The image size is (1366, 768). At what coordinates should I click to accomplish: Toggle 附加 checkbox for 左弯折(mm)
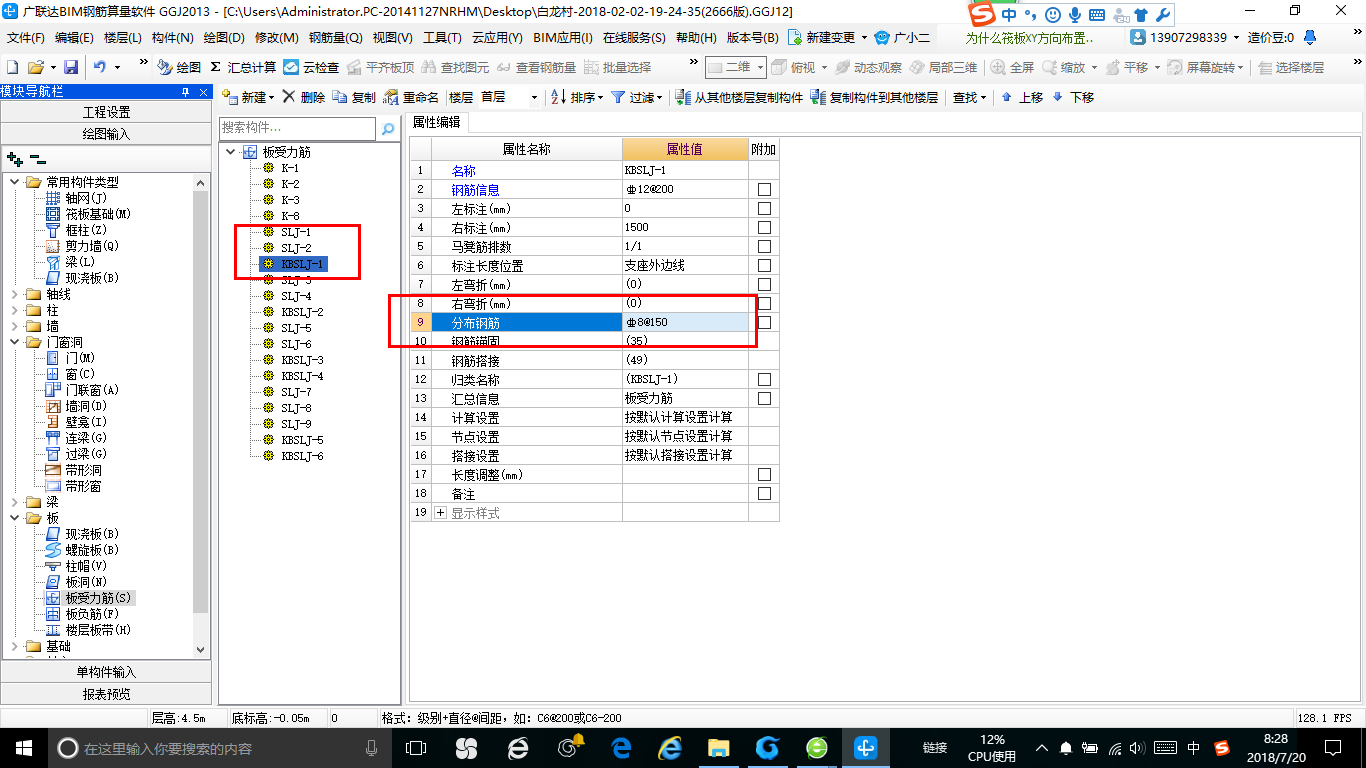(x=764, y=285)
